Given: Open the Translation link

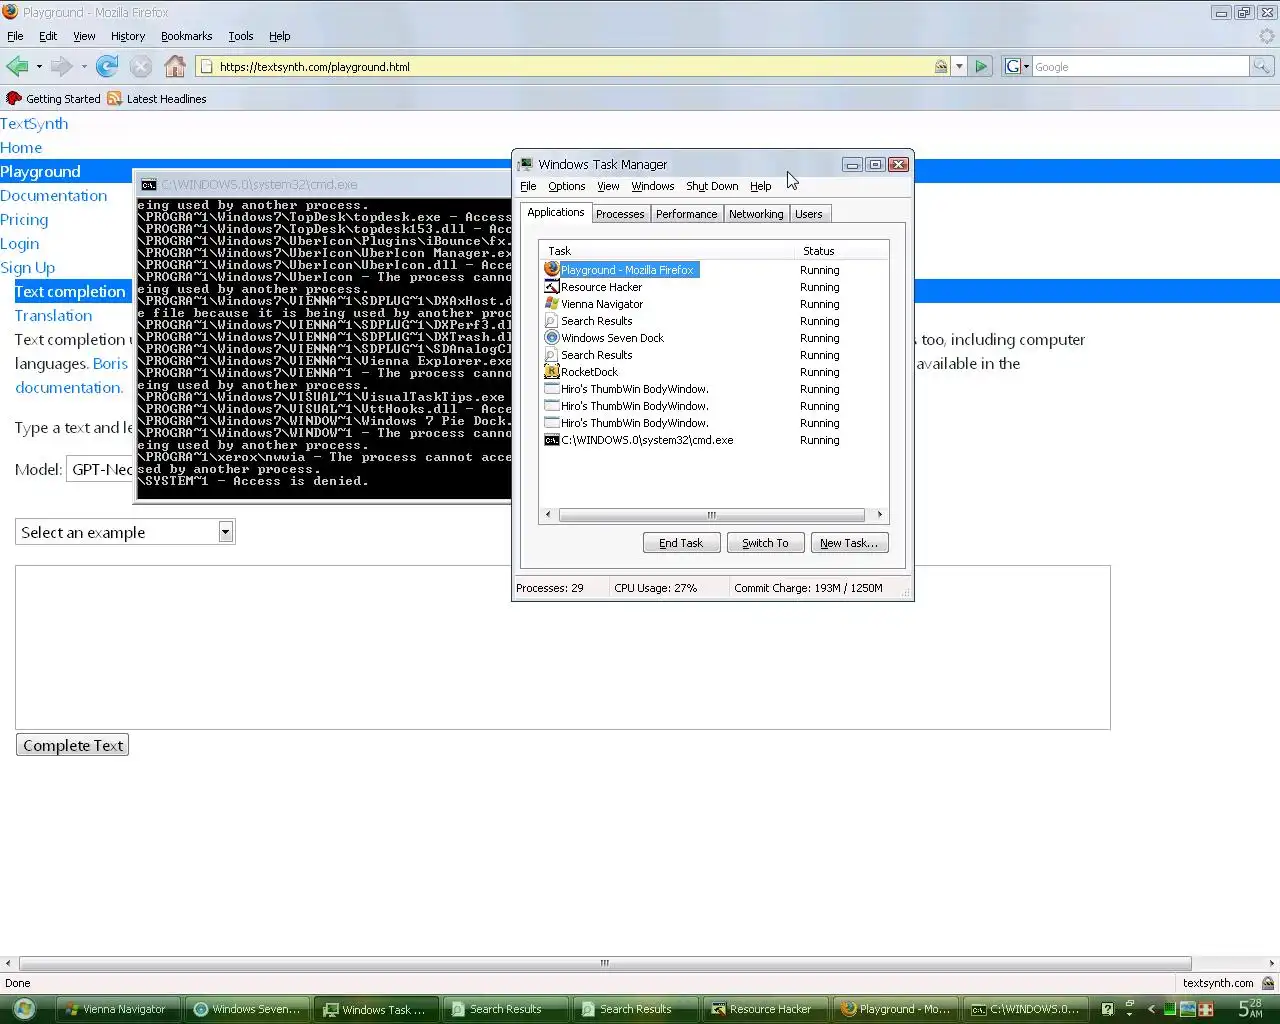Looking at the screenshot, I should click(53, 316).
